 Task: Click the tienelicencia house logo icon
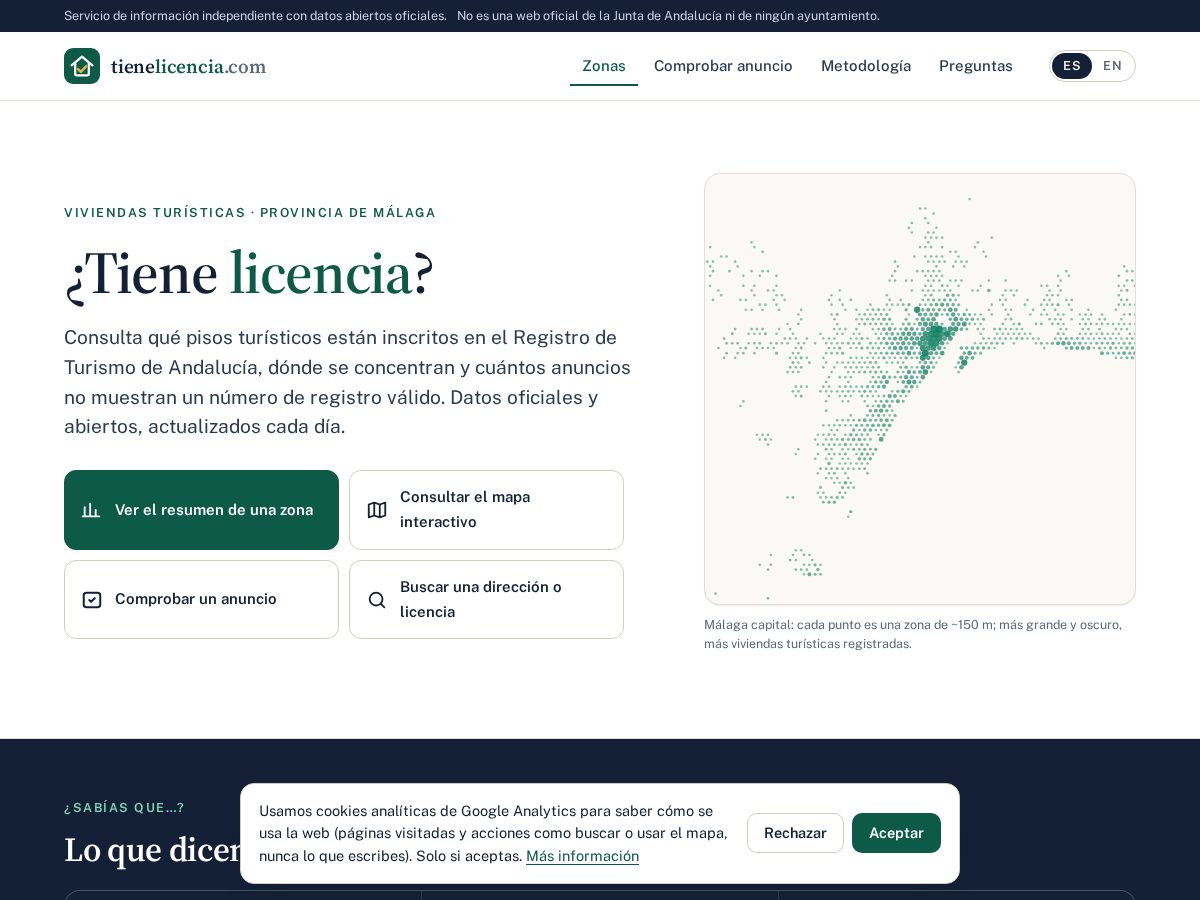click(x=82, y=66)
